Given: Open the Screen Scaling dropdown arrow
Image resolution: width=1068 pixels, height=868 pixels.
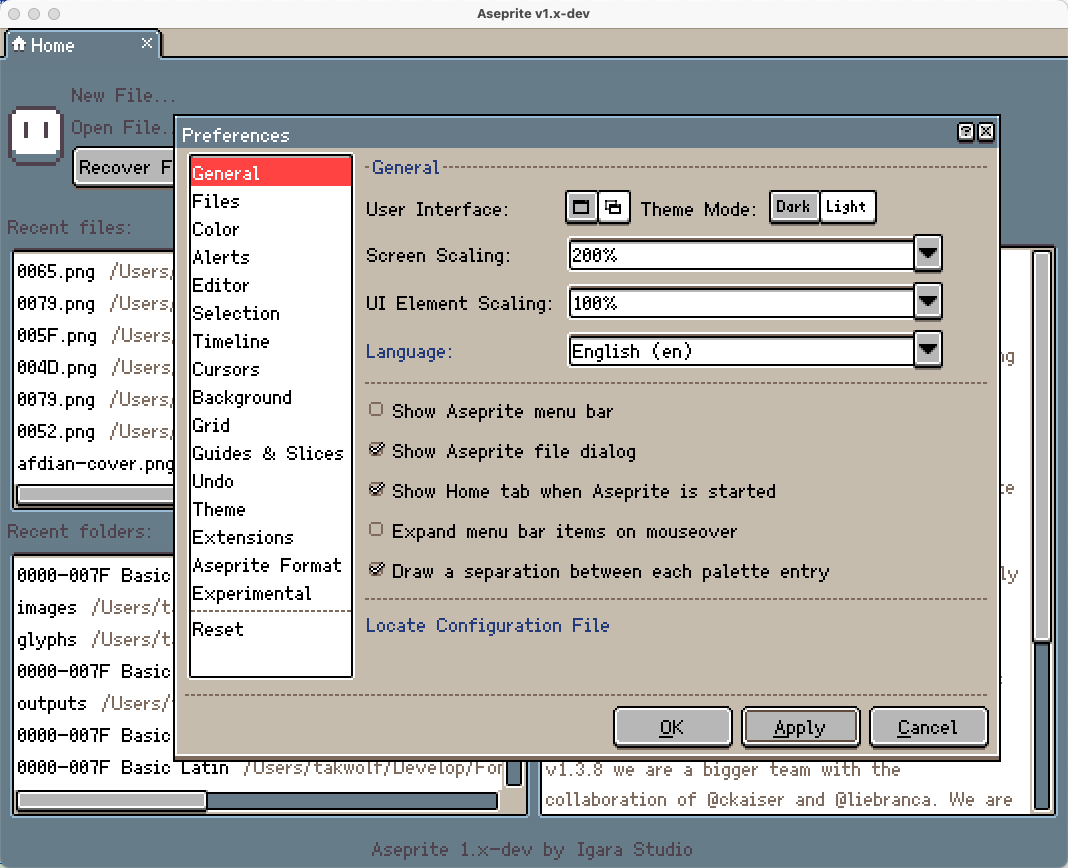Looking at the screenshot, I should (928, 253).
